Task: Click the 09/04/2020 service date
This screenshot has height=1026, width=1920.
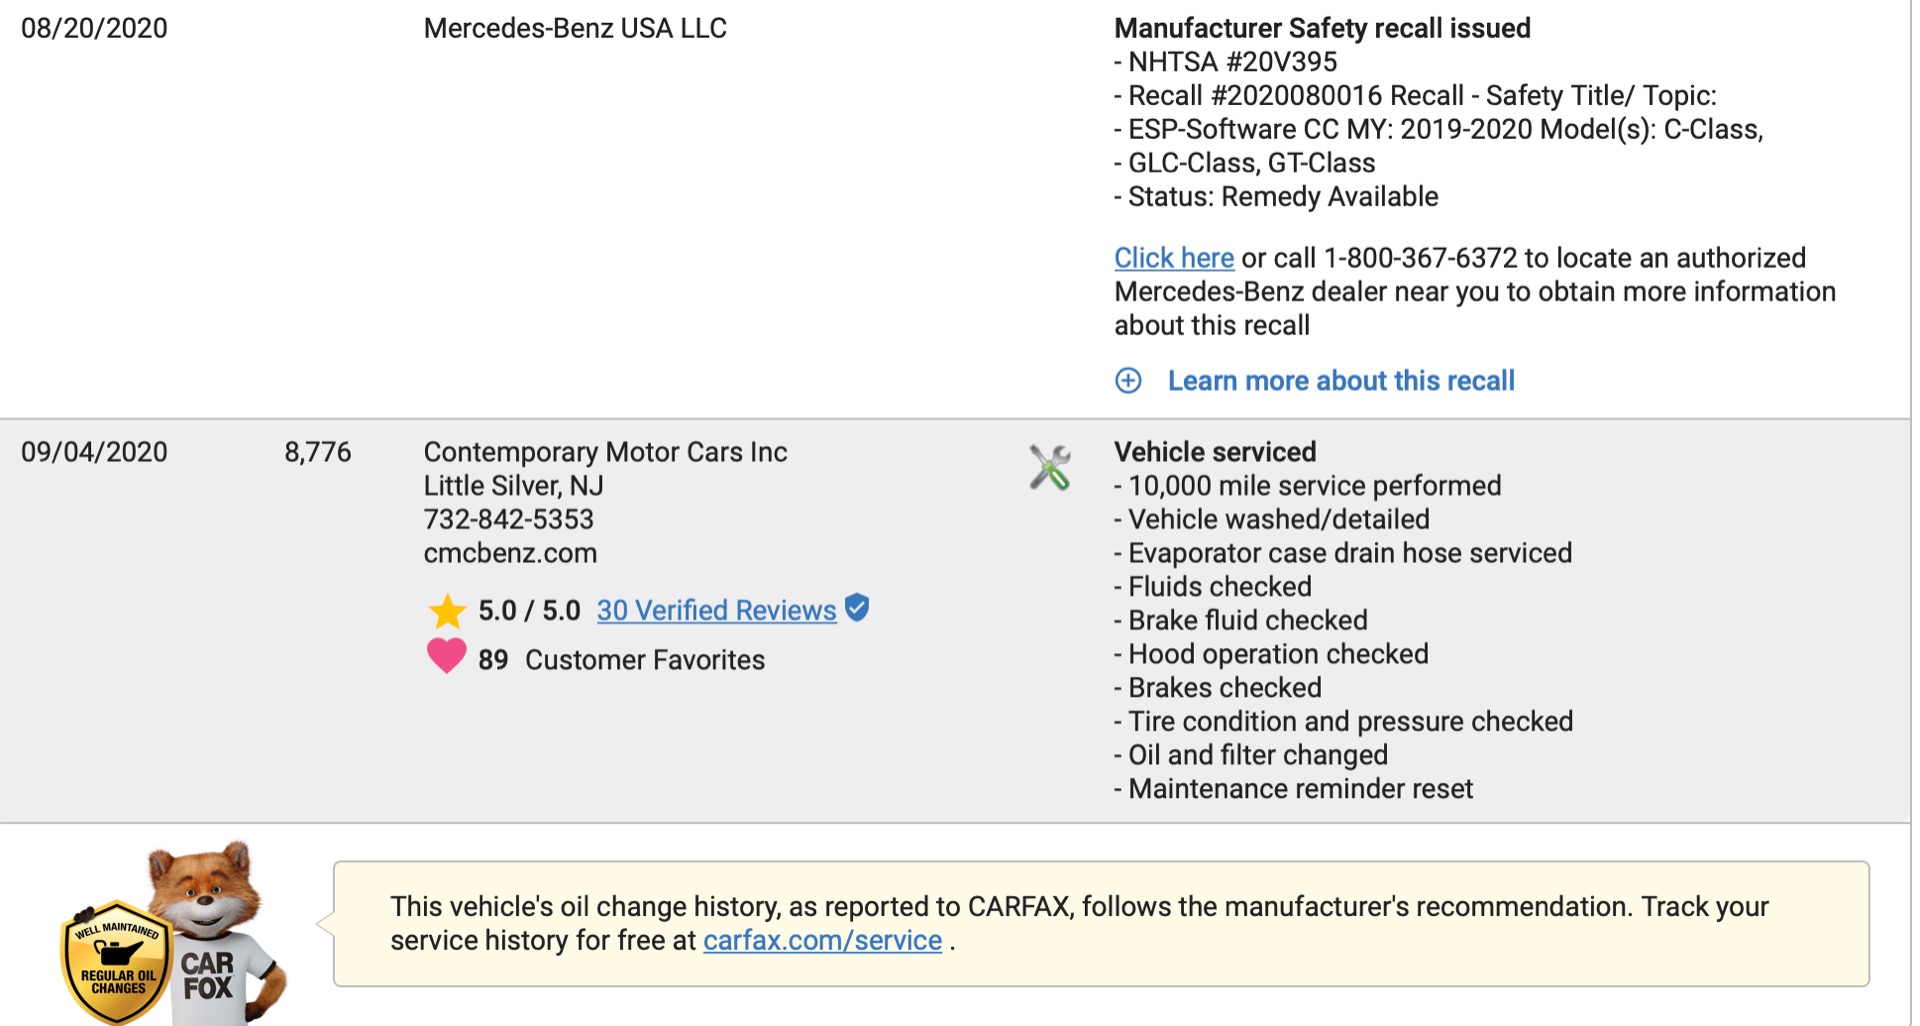Action: 94,452
